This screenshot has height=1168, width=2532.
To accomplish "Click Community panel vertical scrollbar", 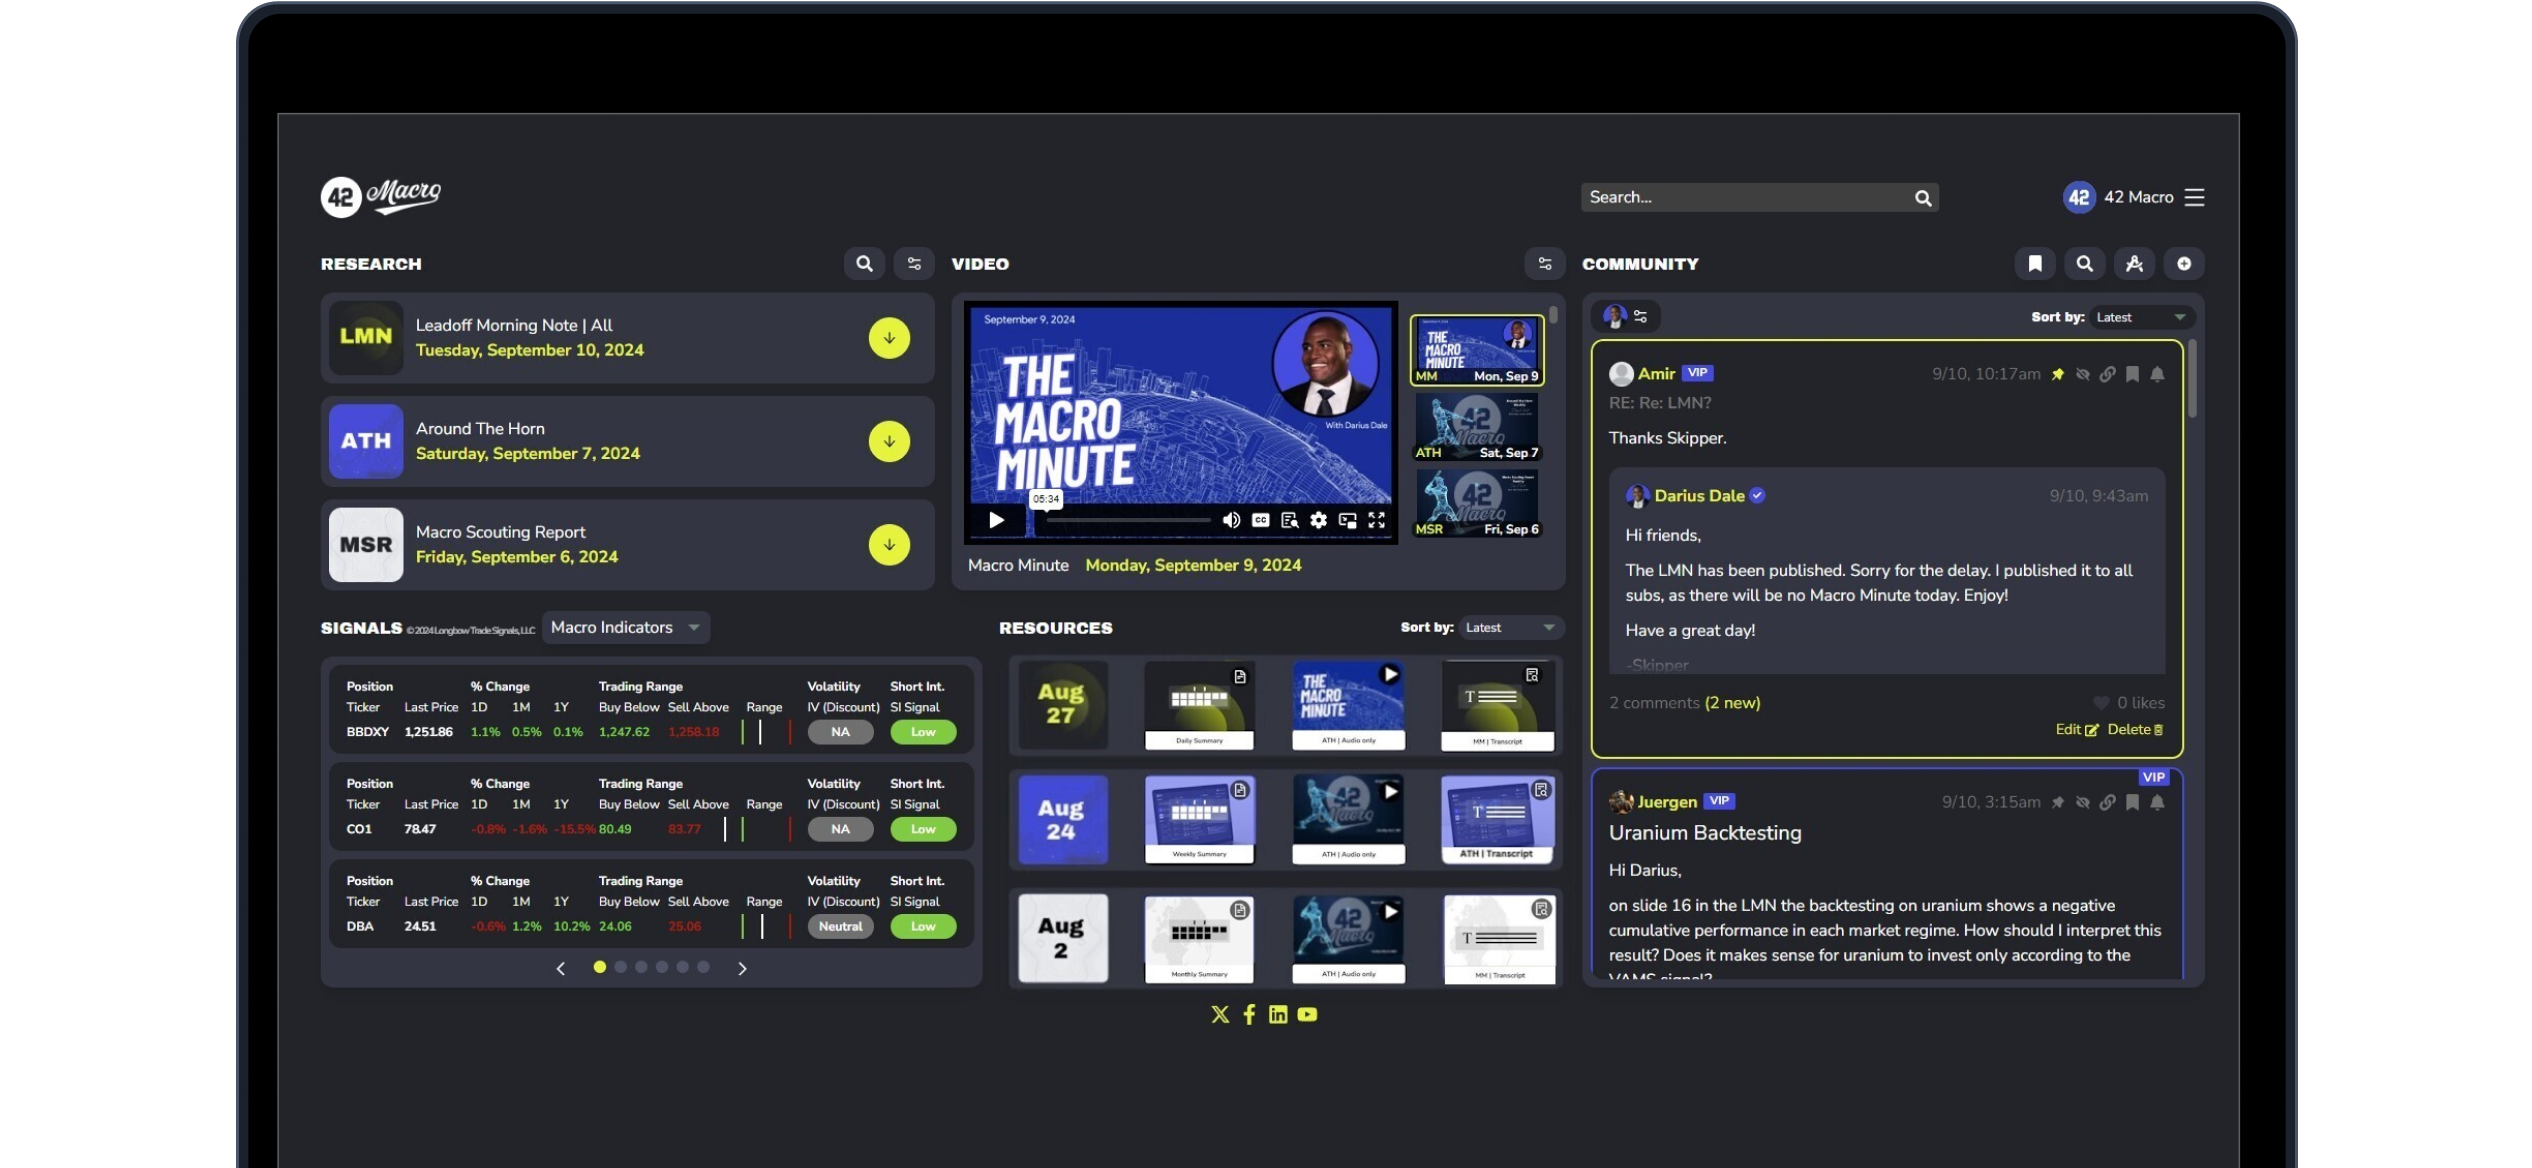I will coord(2192,380).
